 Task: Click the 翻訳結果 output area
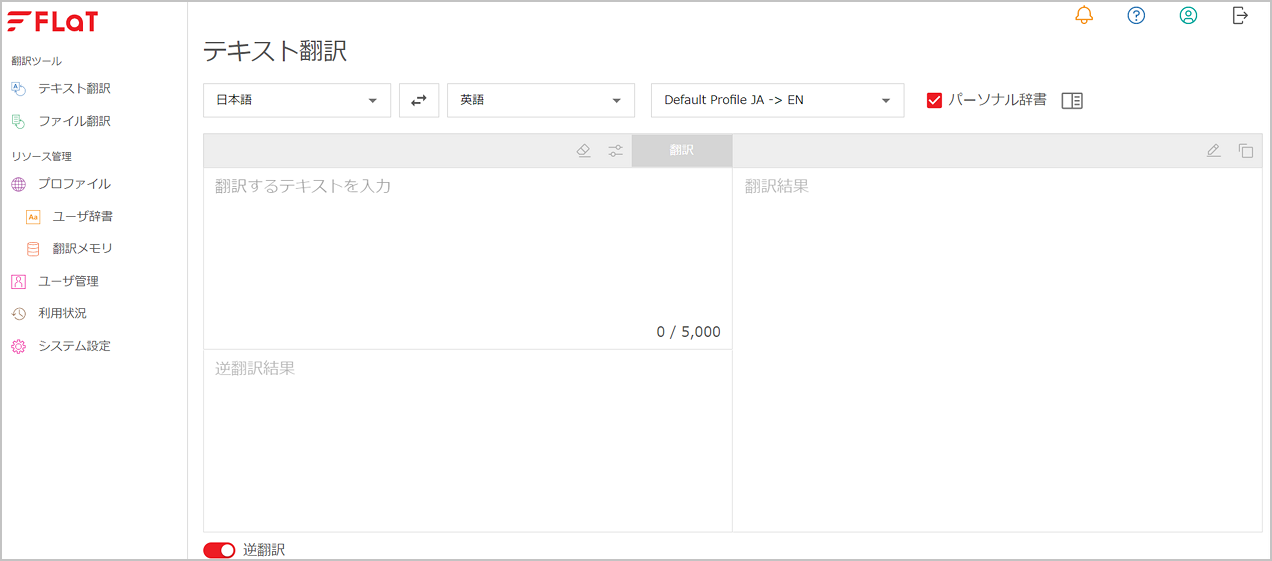[x=997, y=349]
